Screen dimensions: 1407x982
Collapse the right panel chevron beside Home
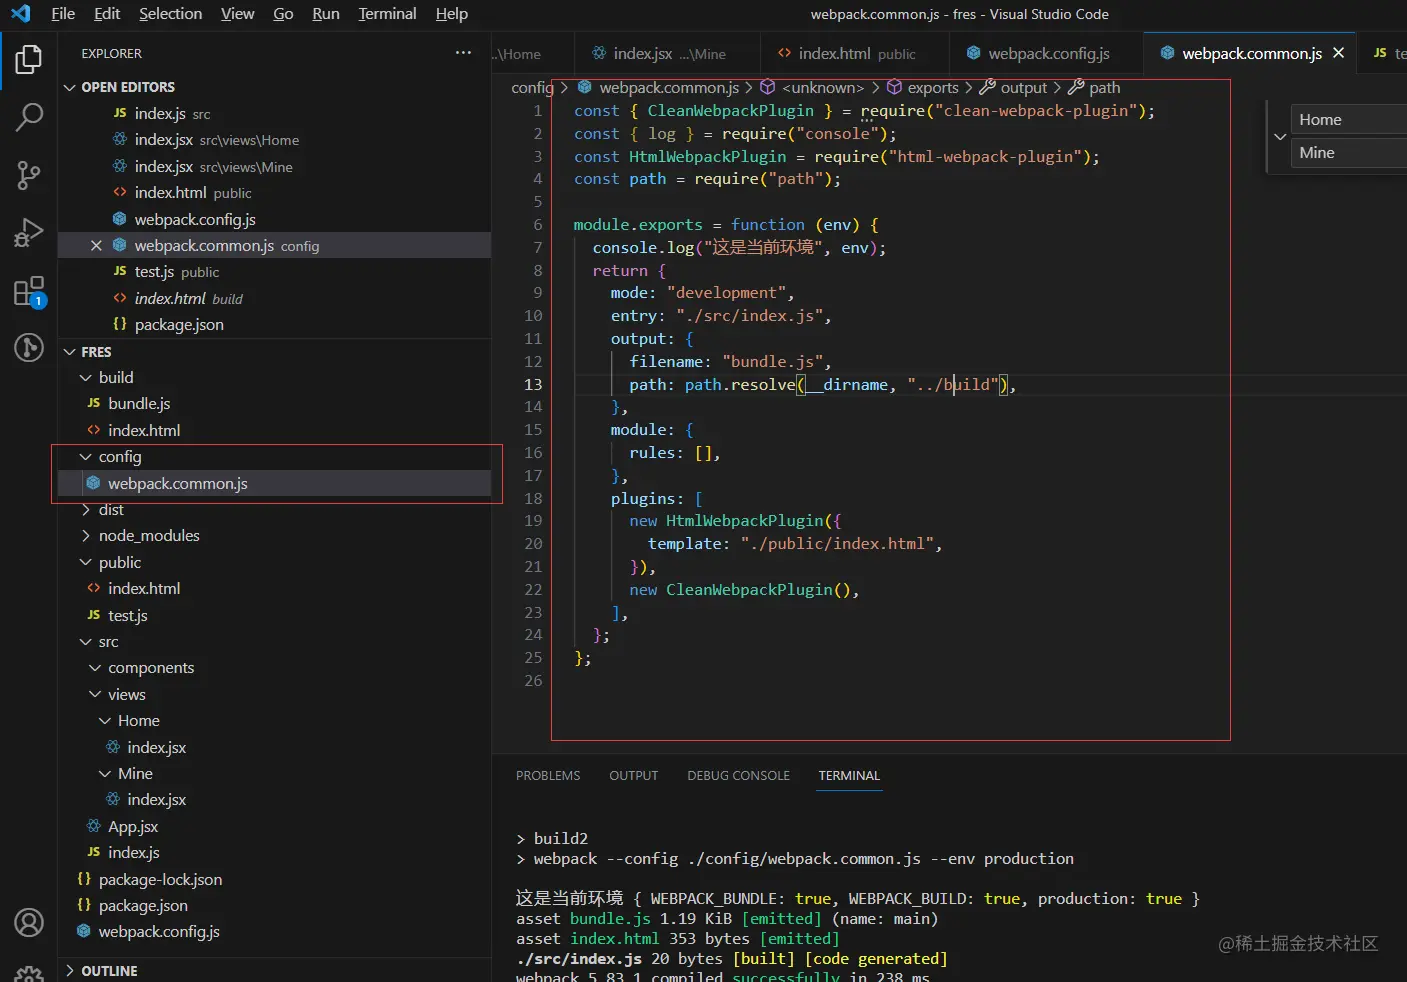[1280, 137]
